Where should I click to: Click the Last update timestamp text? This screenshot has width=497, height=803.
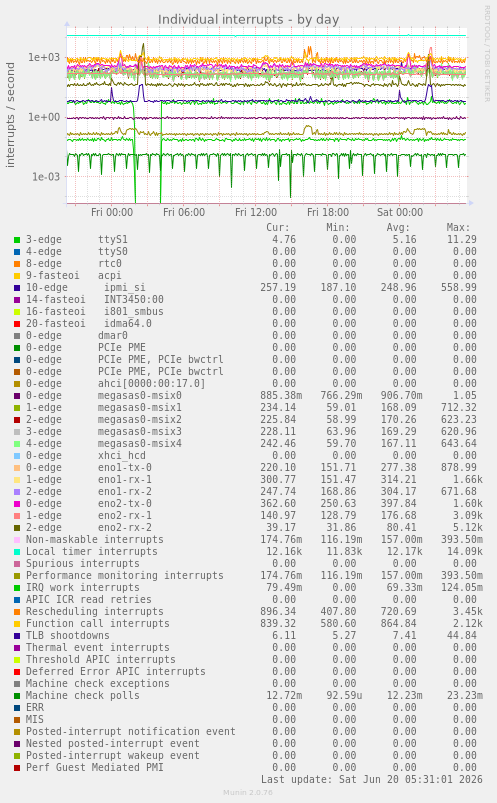click(x=371, y=779)
